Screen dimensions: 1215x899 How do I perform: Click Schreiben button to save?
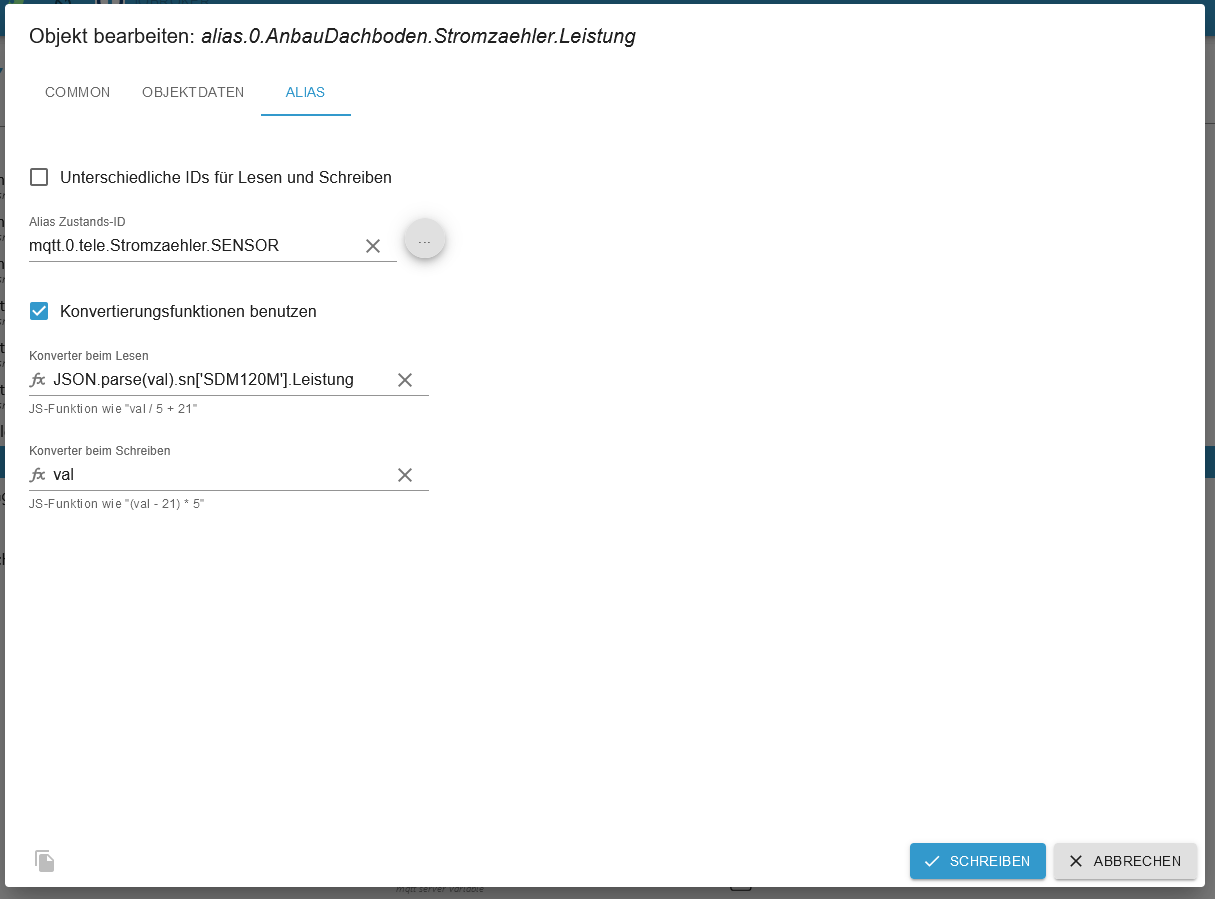[978, 861]
